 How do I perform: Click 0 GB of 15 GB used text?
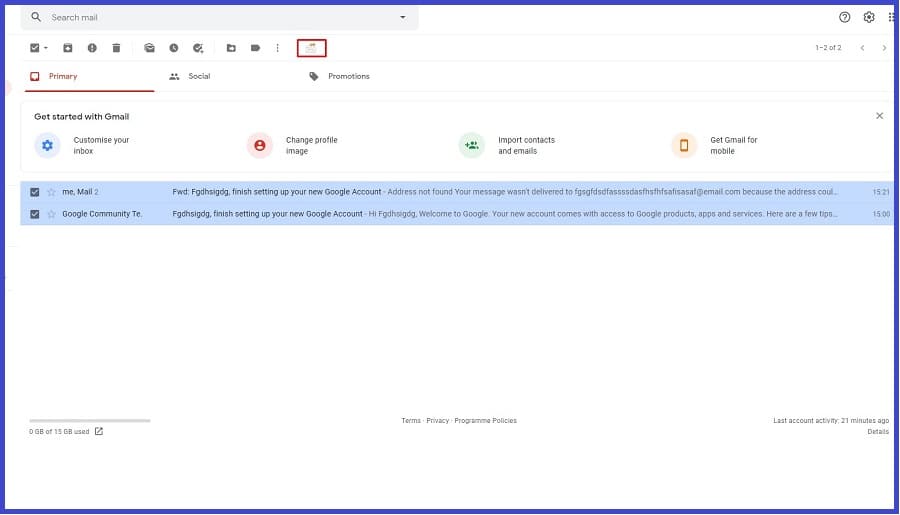coord(59,432)
